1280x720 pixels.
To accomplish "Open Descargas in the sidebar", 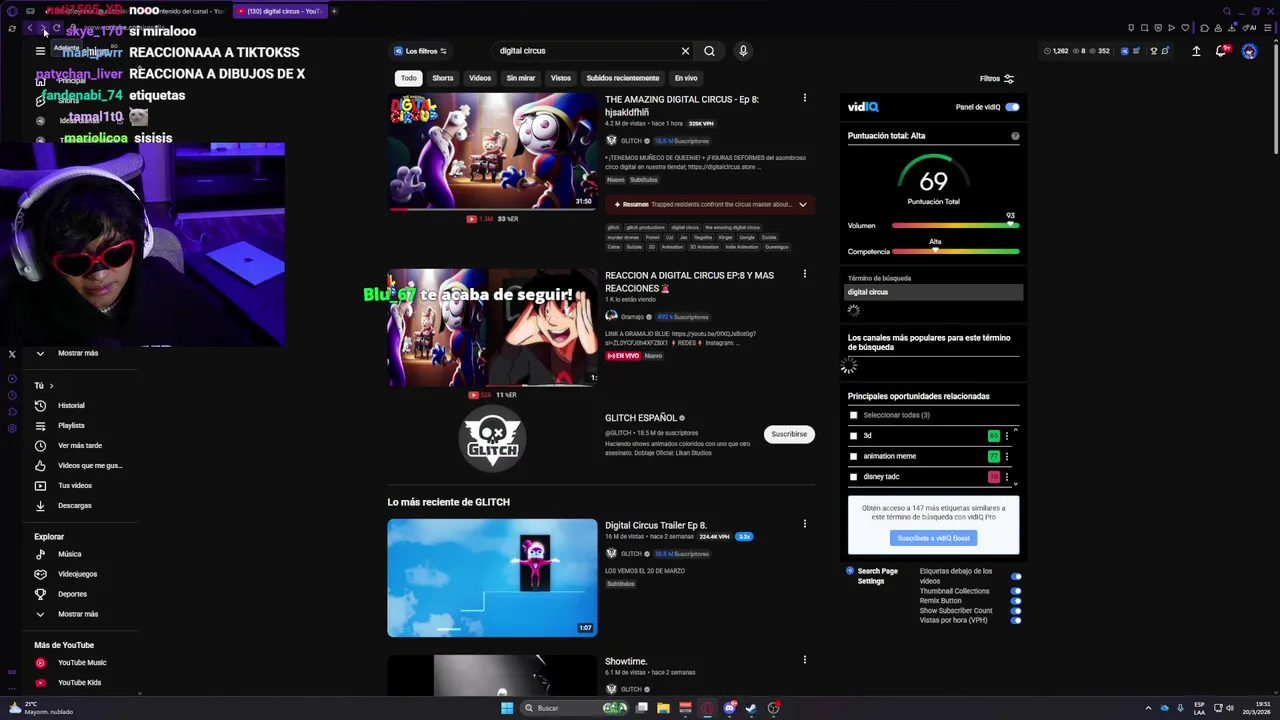I will coord(75,505).
